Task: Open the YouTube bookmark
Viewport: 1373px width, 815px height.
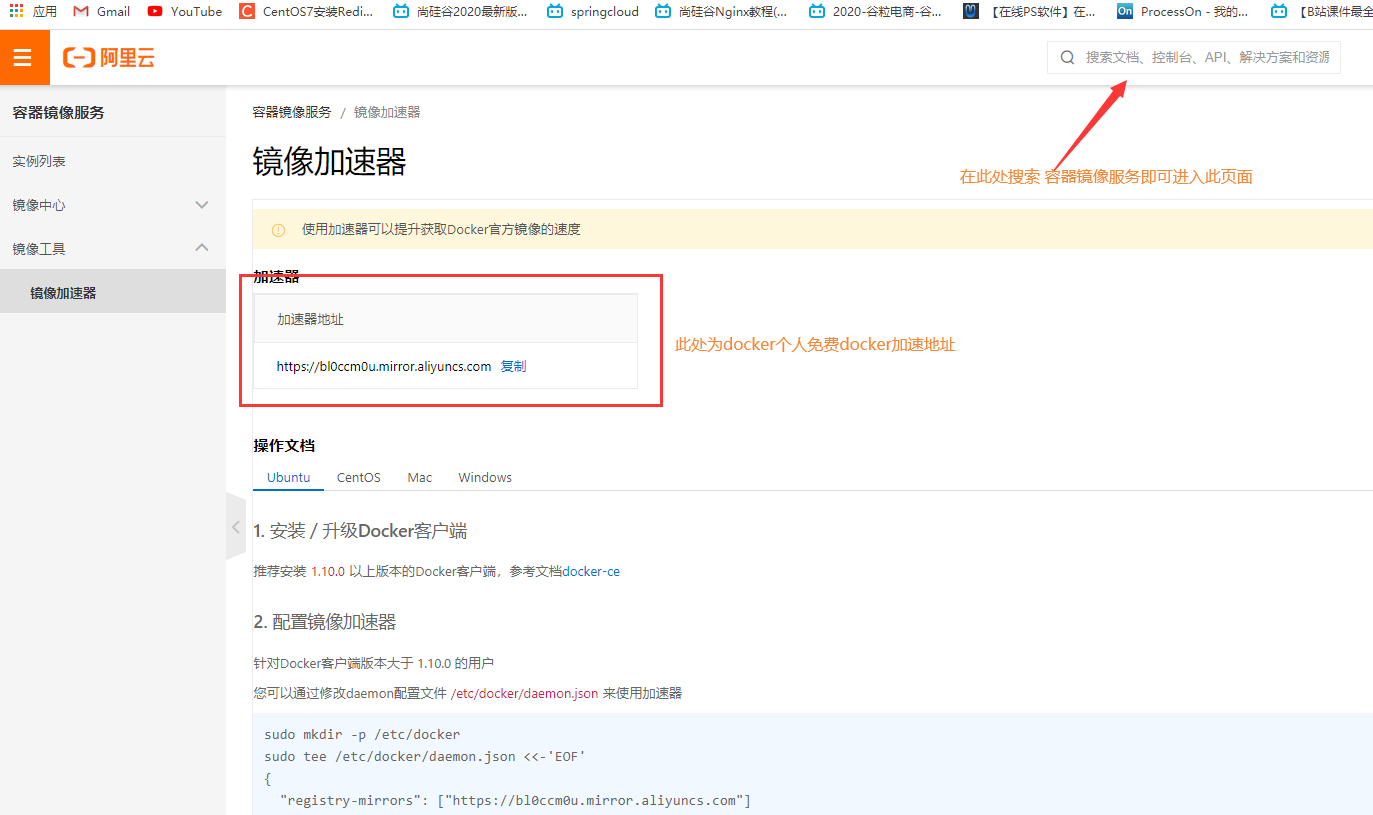Action: 185,11
